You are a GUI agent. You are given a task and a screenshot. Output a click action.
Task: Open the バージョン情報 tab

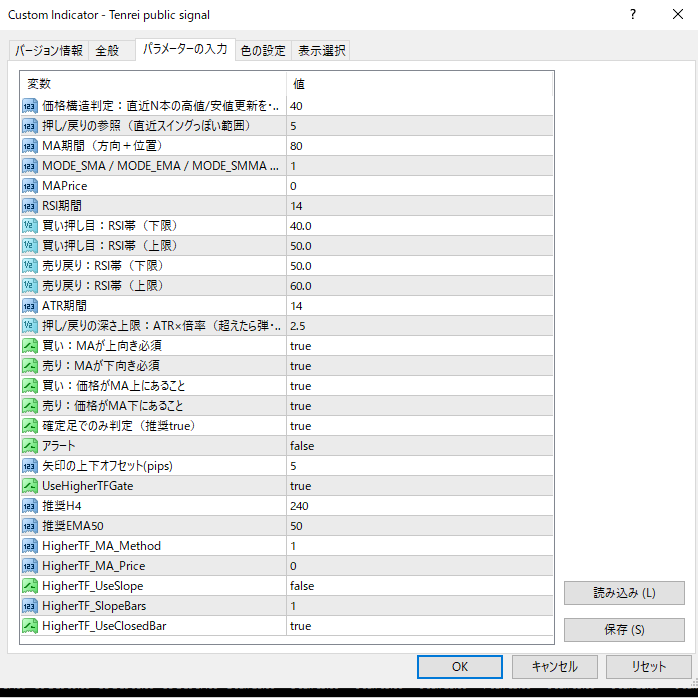(x=49, y=50)
